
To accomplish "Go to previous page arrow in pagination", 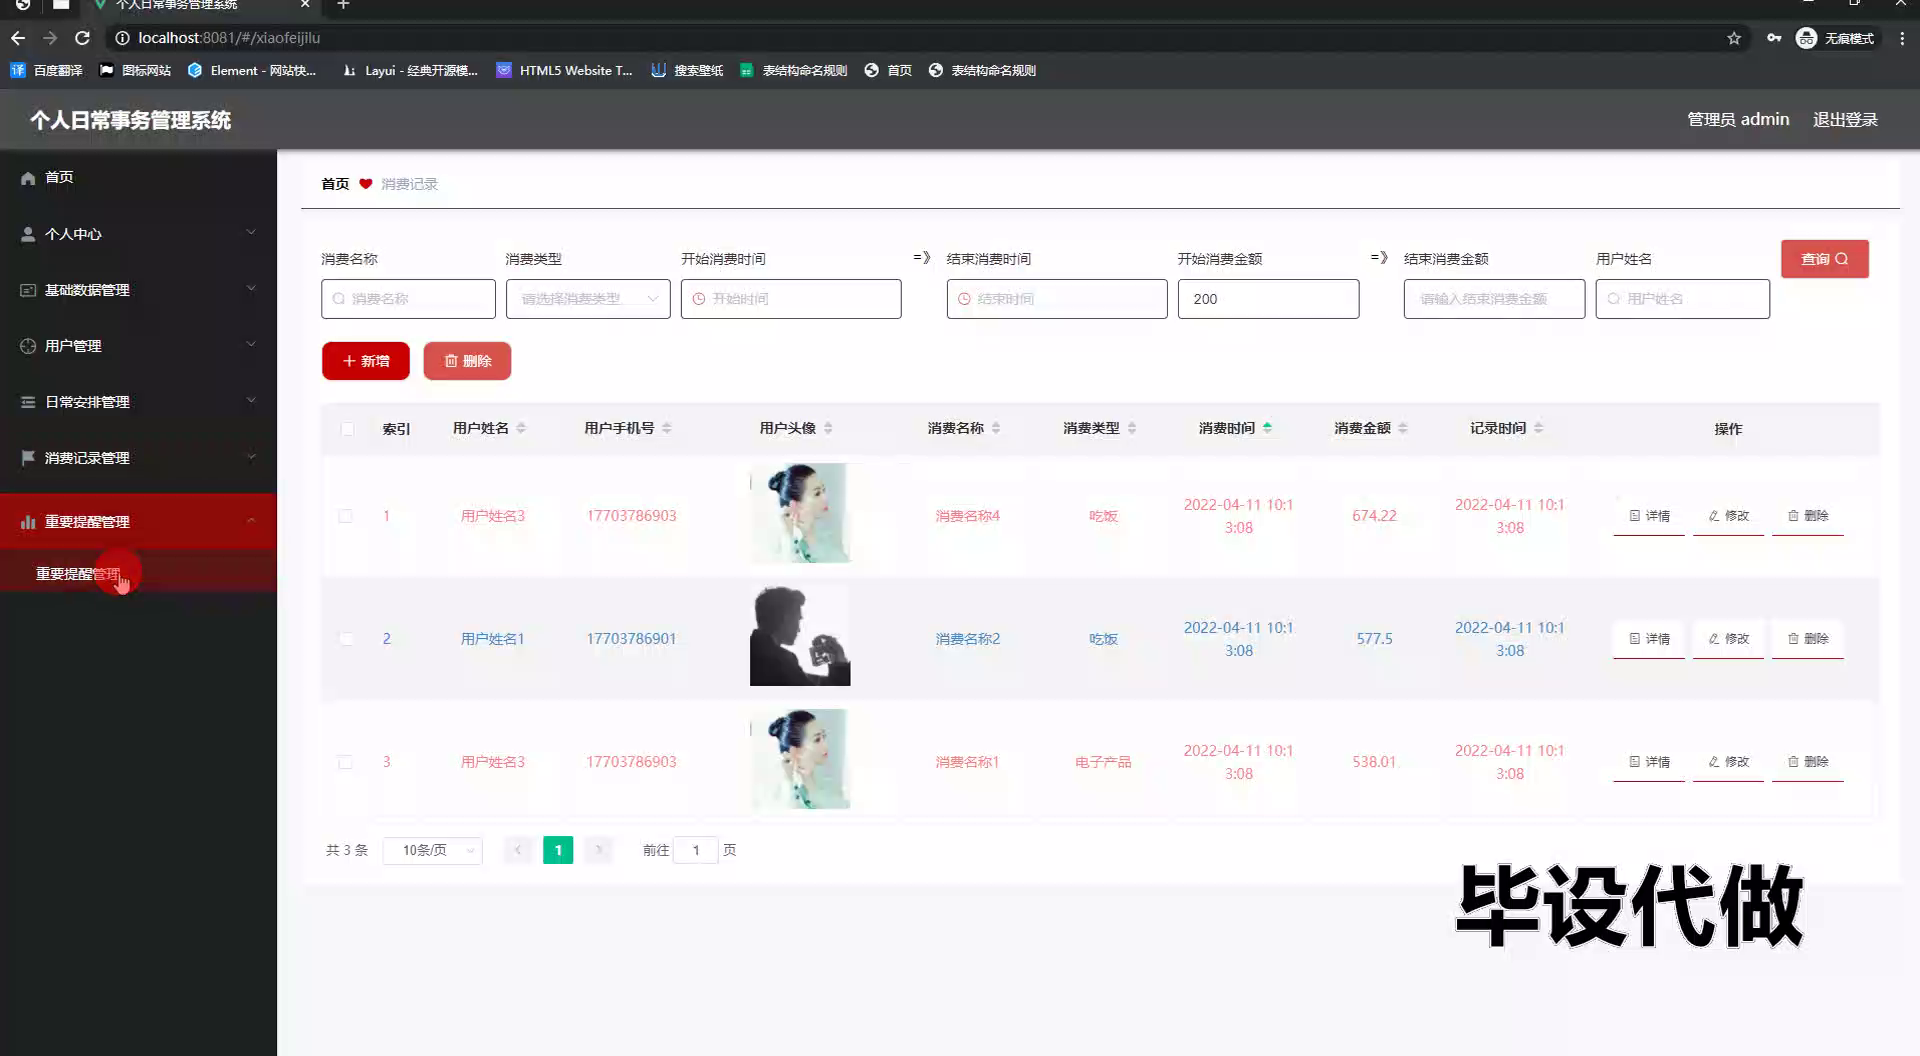I will 518,850.
